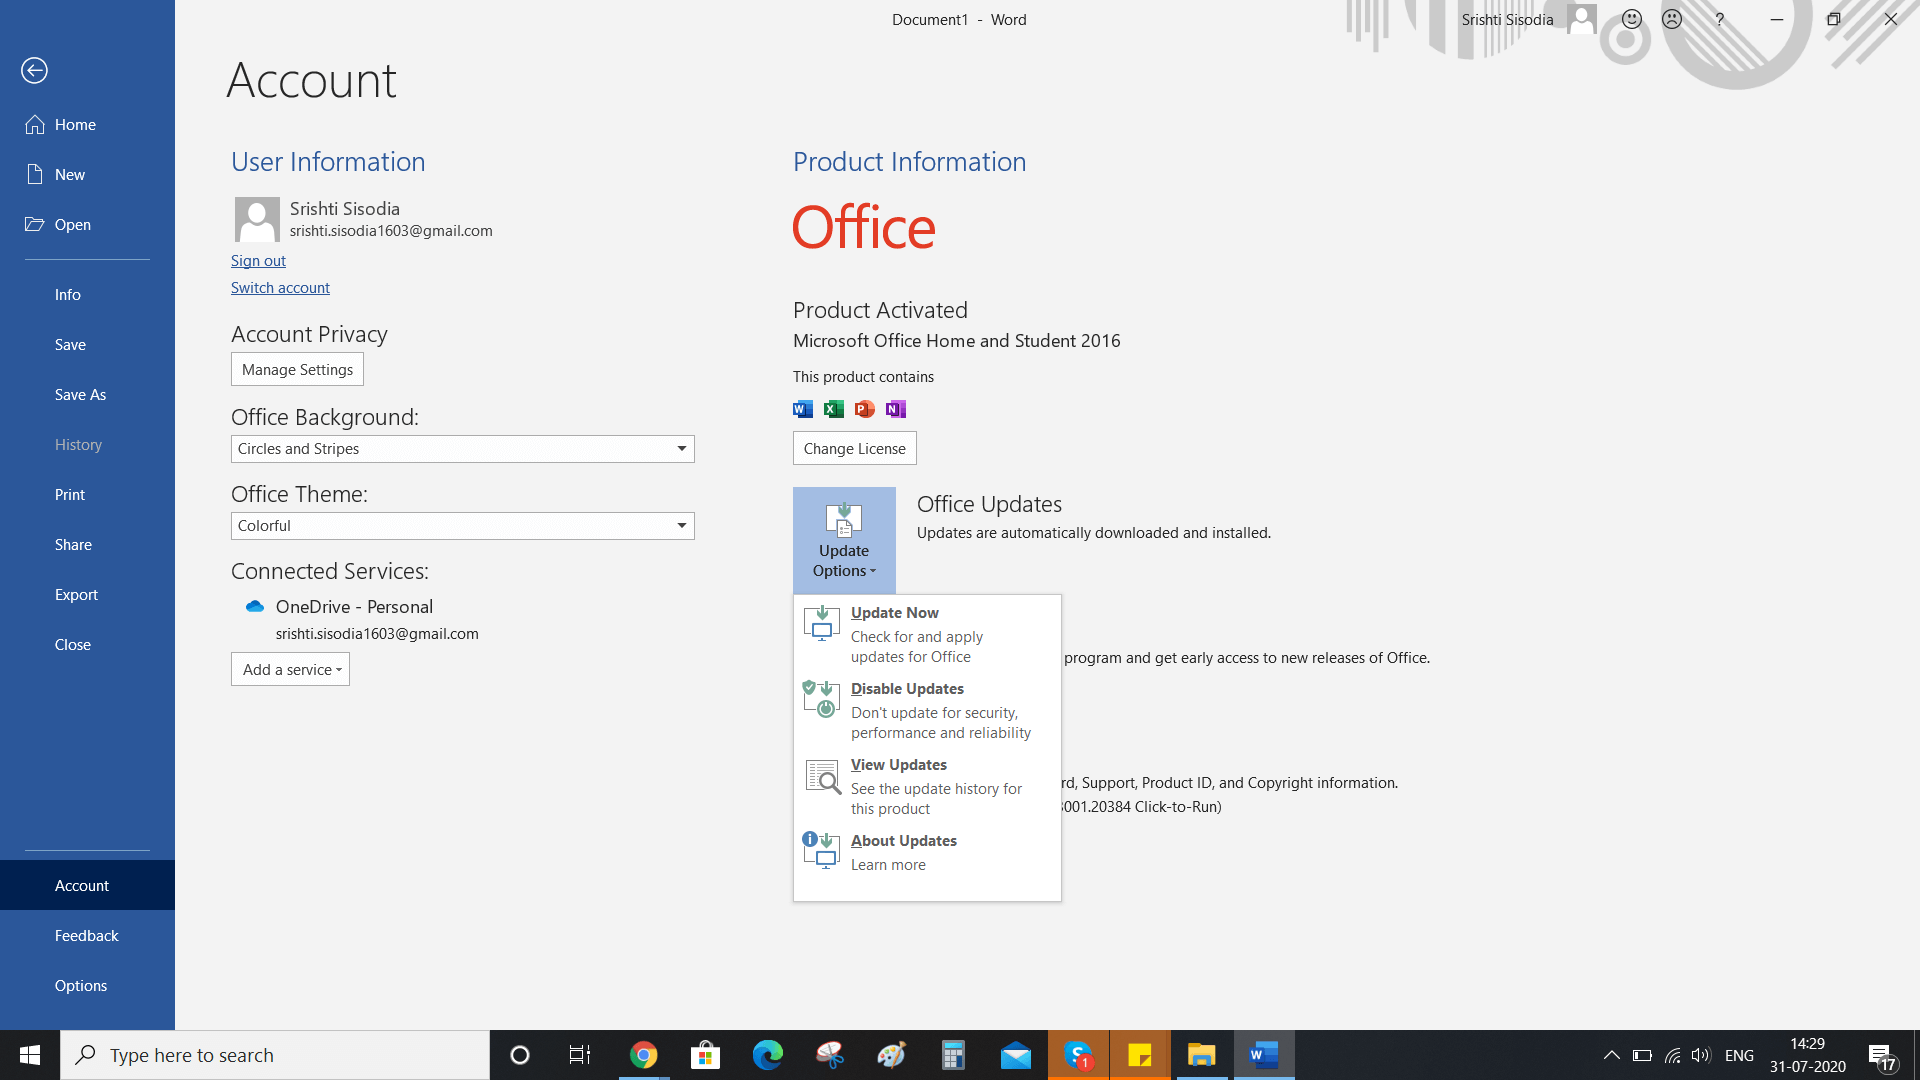Expand the Add a service menu

click(290, 669)
